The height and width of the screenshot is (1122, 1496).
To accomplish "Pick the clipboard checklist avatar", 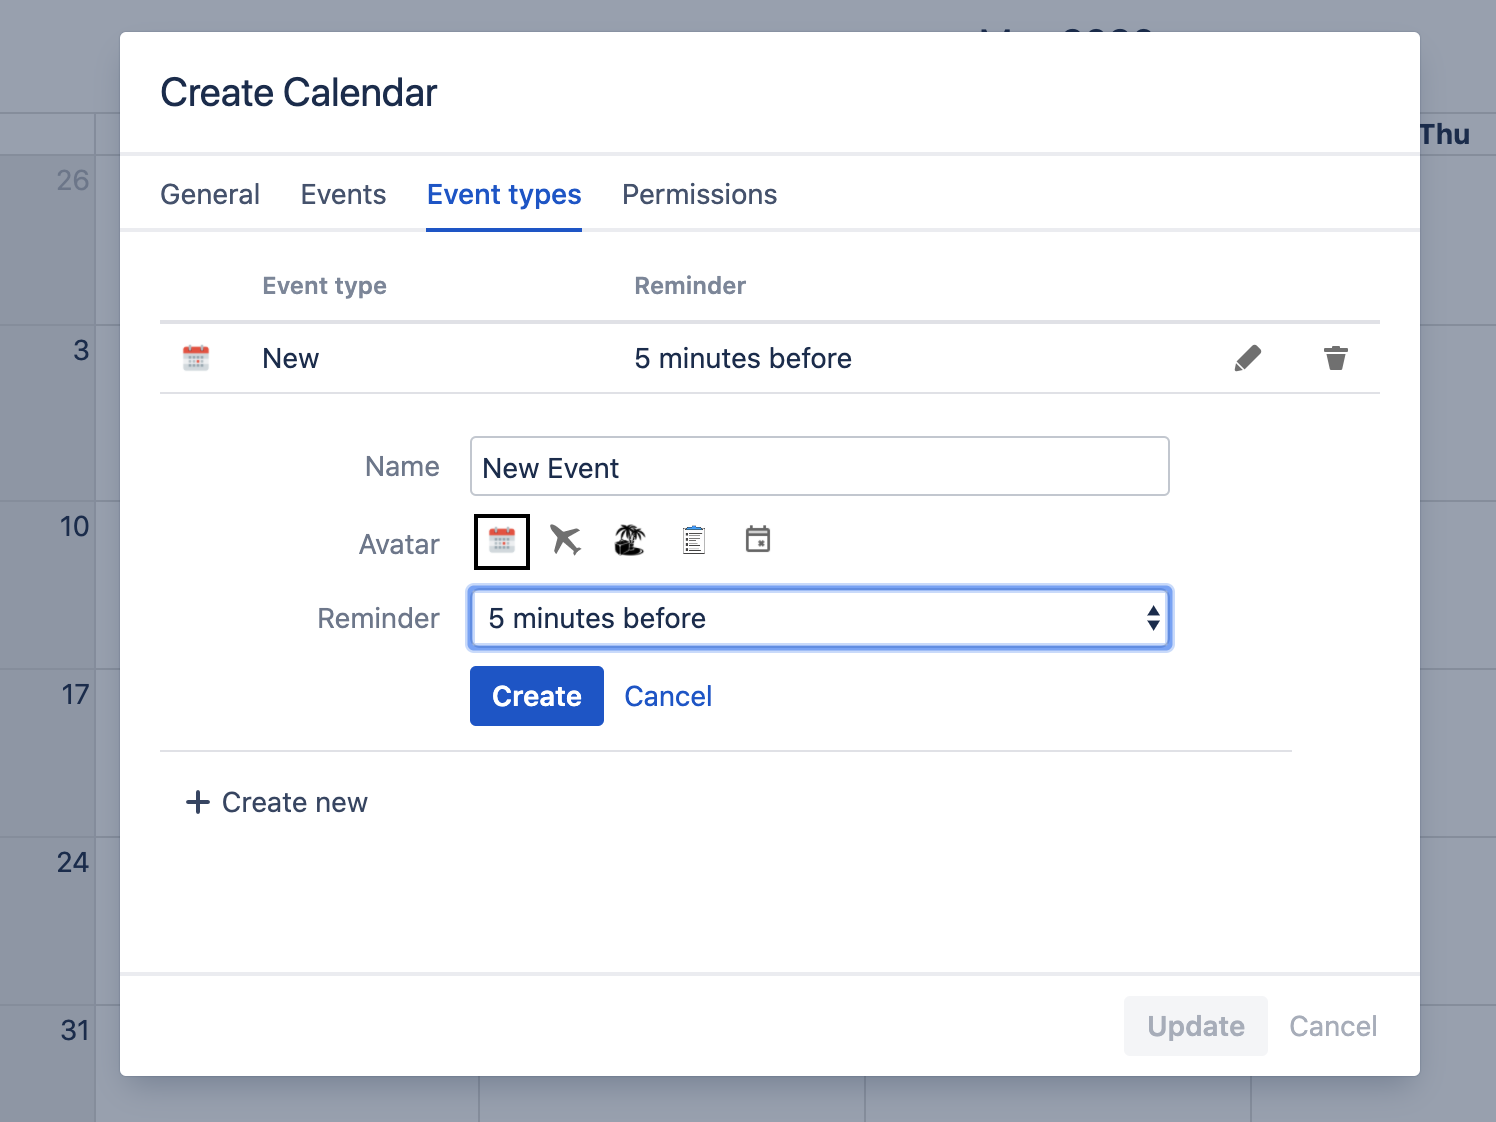I will pos(694,541).
